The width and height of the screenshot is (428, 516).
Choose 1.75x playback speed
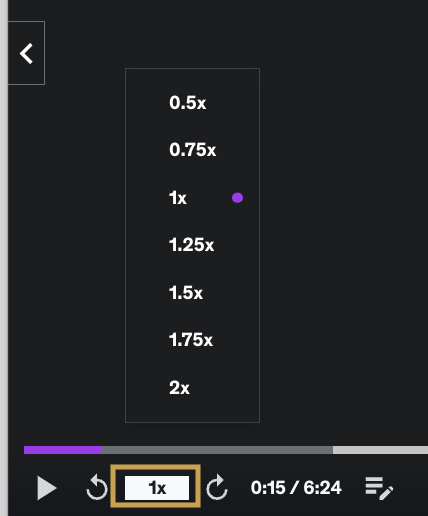click(x=191, y=340)
